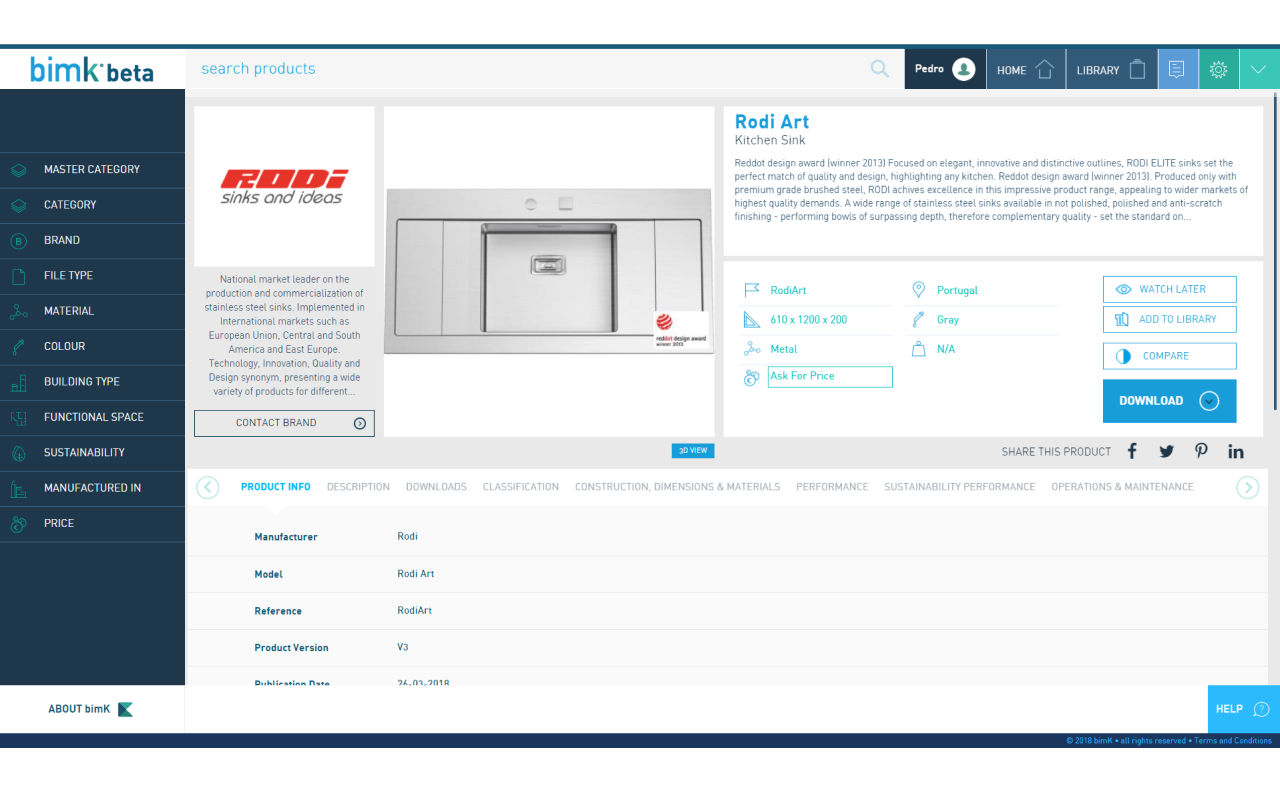Switch to Classification tab
The height and width of the screenshot is (800, 1280).
coord(521,487)
